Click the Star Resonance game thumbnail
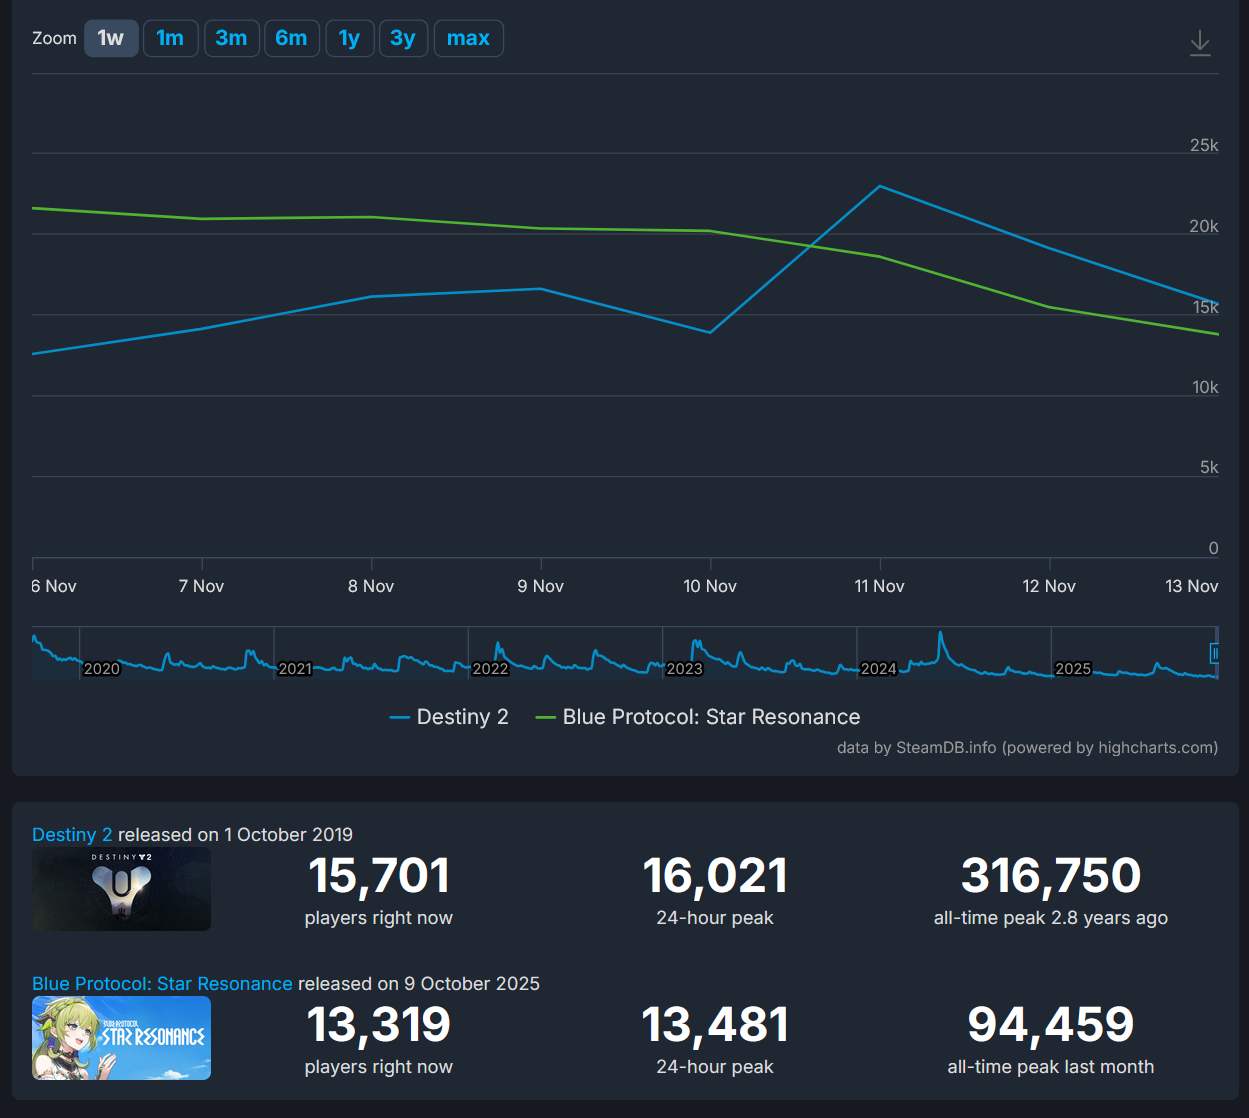 point(121,1038)
